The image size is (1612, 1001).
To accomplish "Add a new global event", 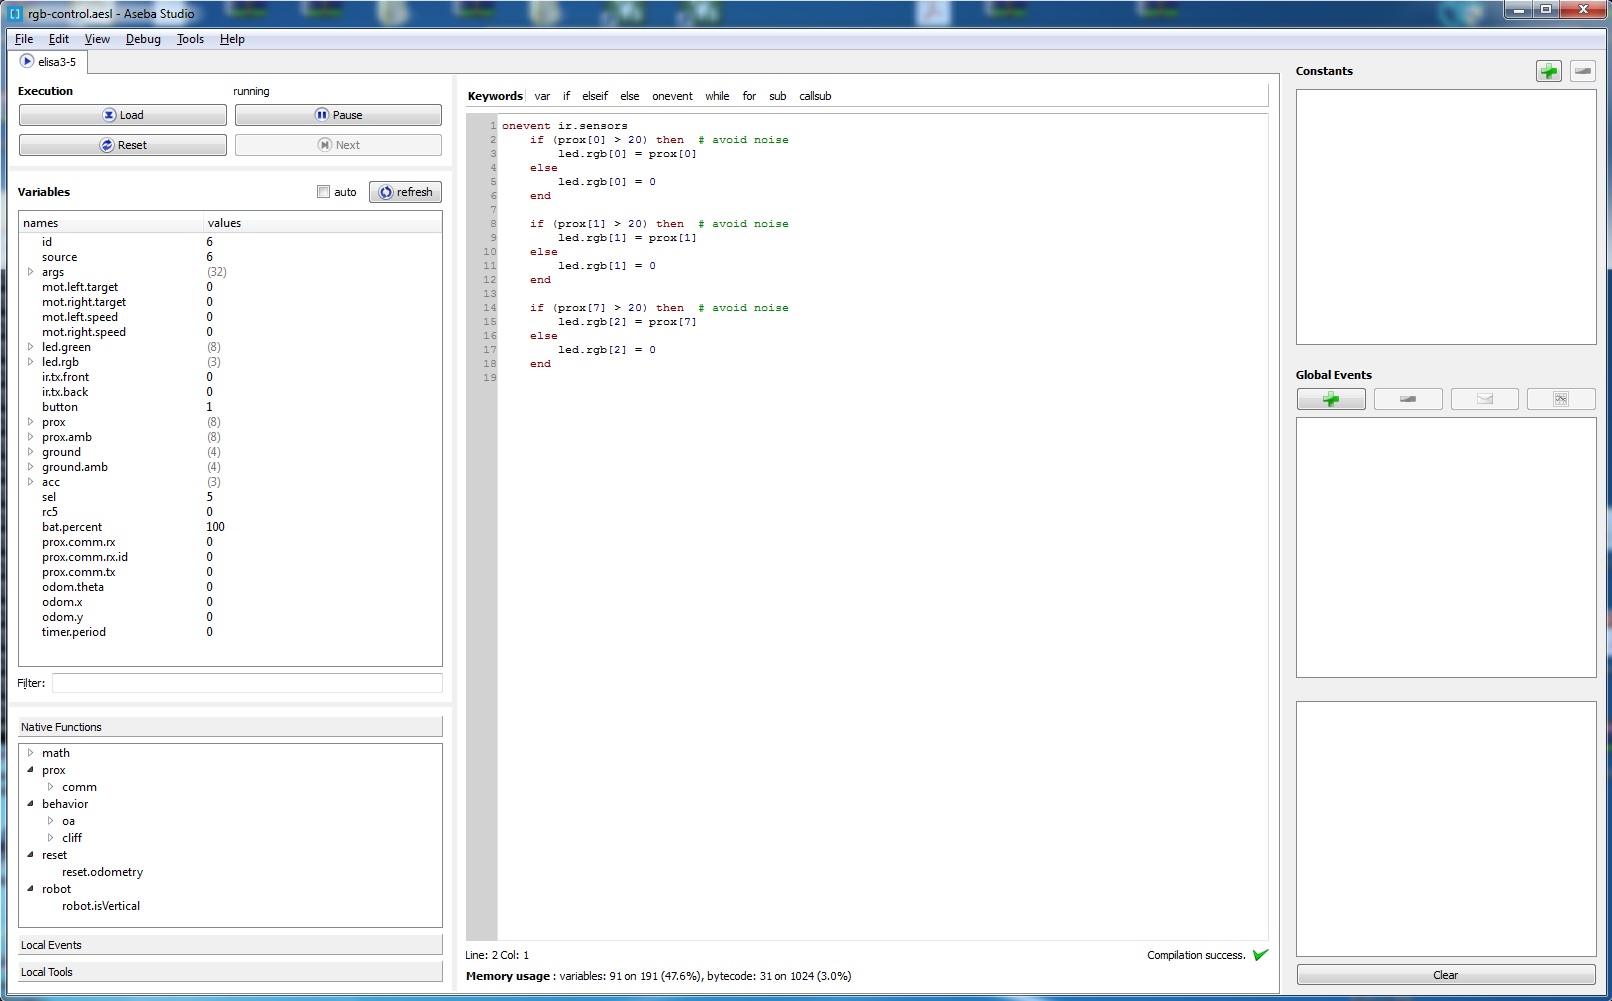I will tap(1331, 399).
